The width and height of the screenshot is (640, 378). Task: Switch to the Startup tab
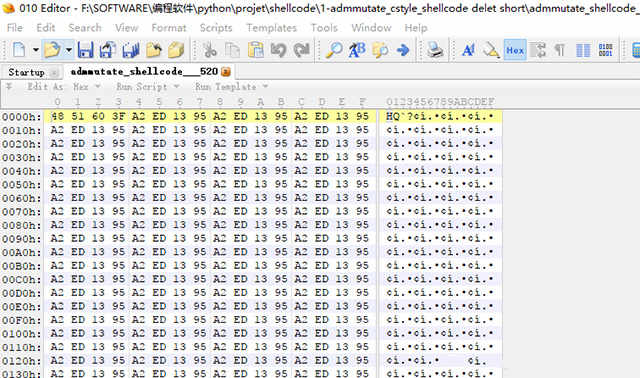click(x=27, y=72)
